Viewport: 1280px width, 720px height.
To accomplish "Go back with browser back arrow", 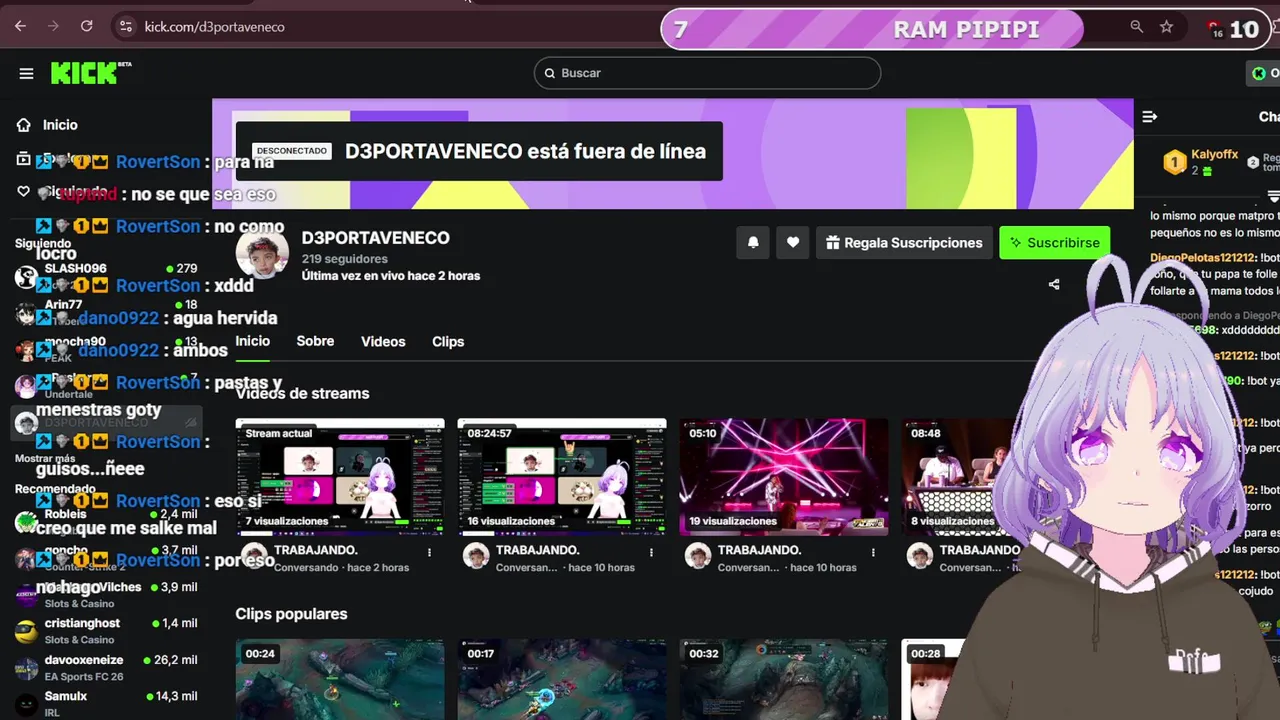I will [20, 27].
